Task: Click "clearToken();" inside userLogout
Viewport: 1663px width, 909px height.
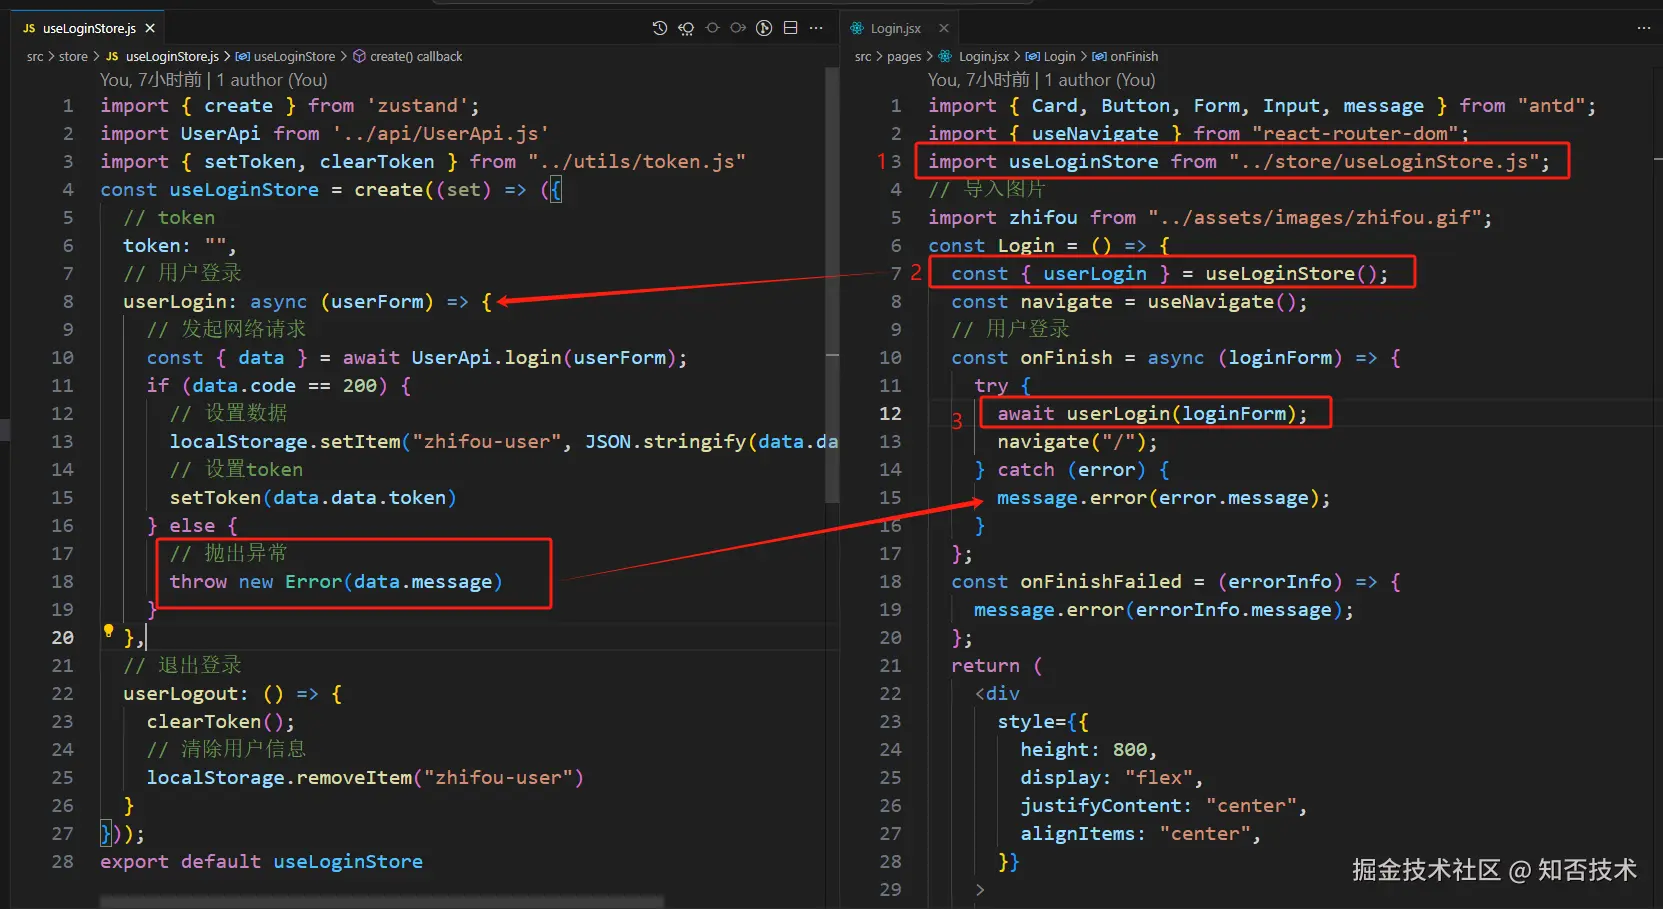Action: [221, 721]
